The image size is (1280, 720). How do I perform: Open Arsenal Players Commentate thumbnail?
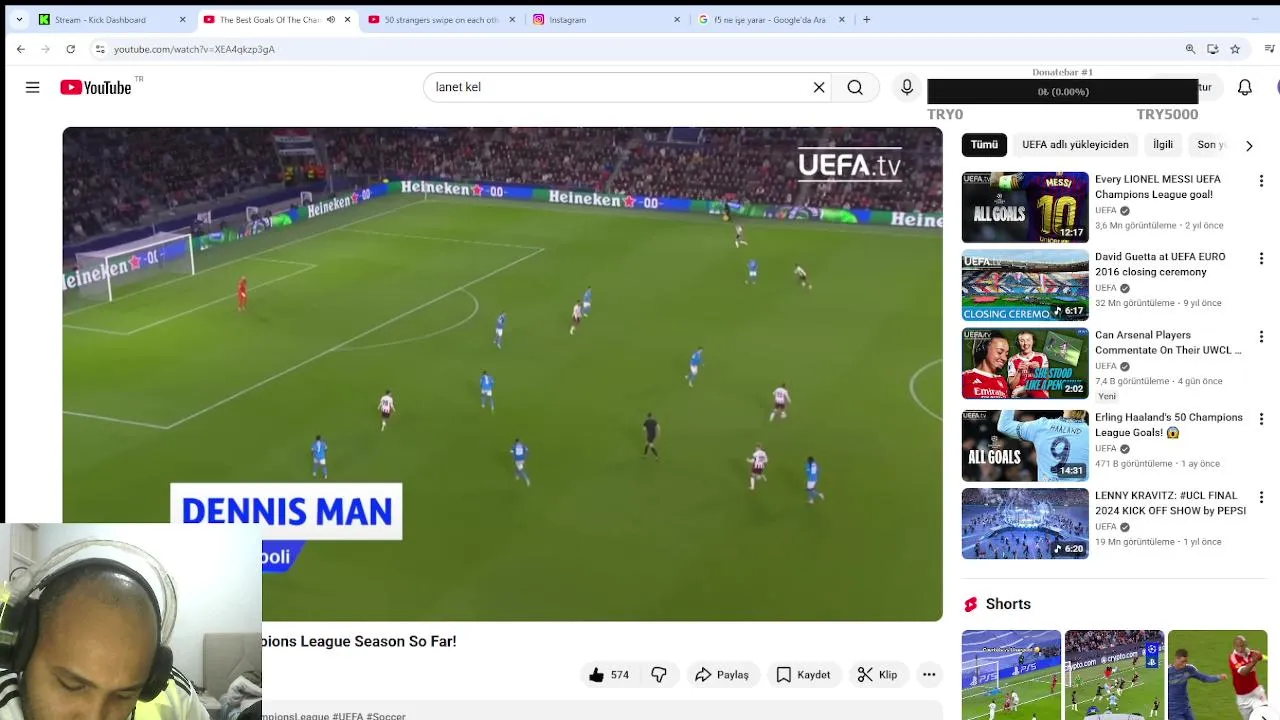(1025, 363)
